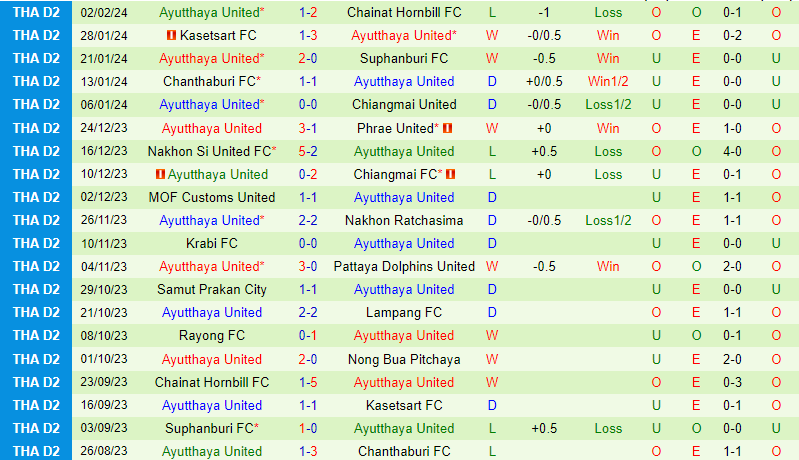Open the Nong Bua Pitchaya team link

click(404, 358)
